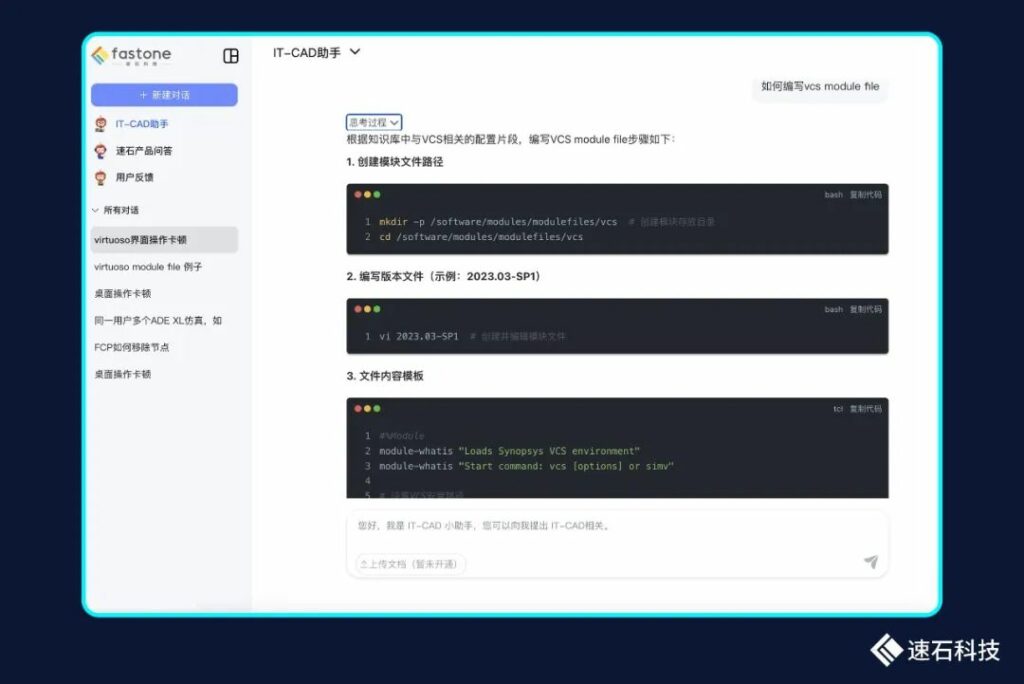
Task: Click the sidebar collapse panel icon
Action: [231, 56]
